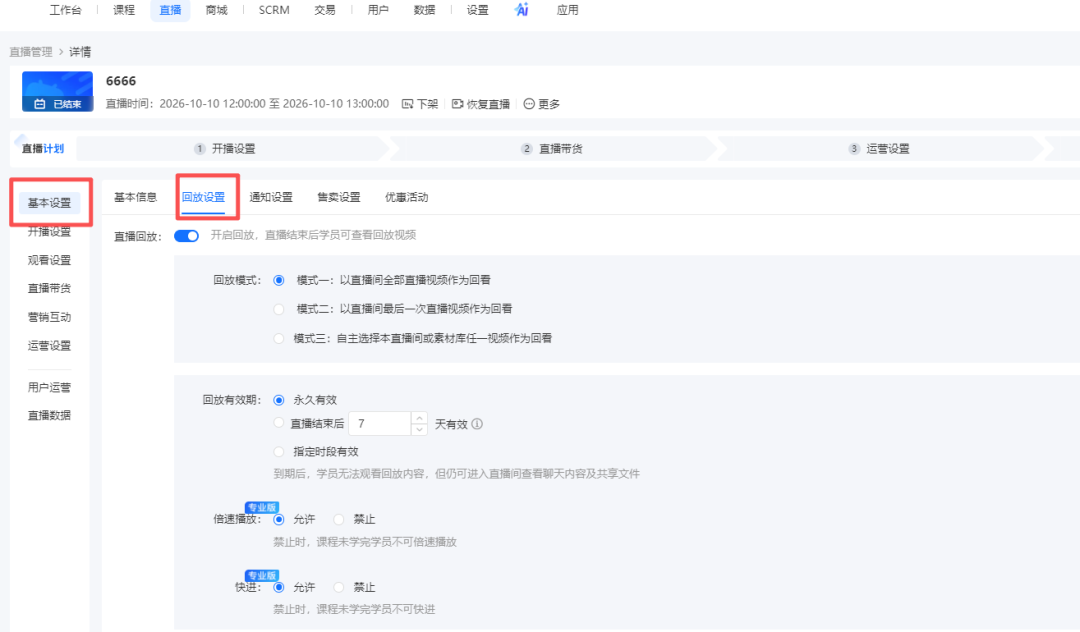Image resolution: width=1080 pixels, height=632 pixels.
Task: Open the 交易 top menu
Action: 324,10
